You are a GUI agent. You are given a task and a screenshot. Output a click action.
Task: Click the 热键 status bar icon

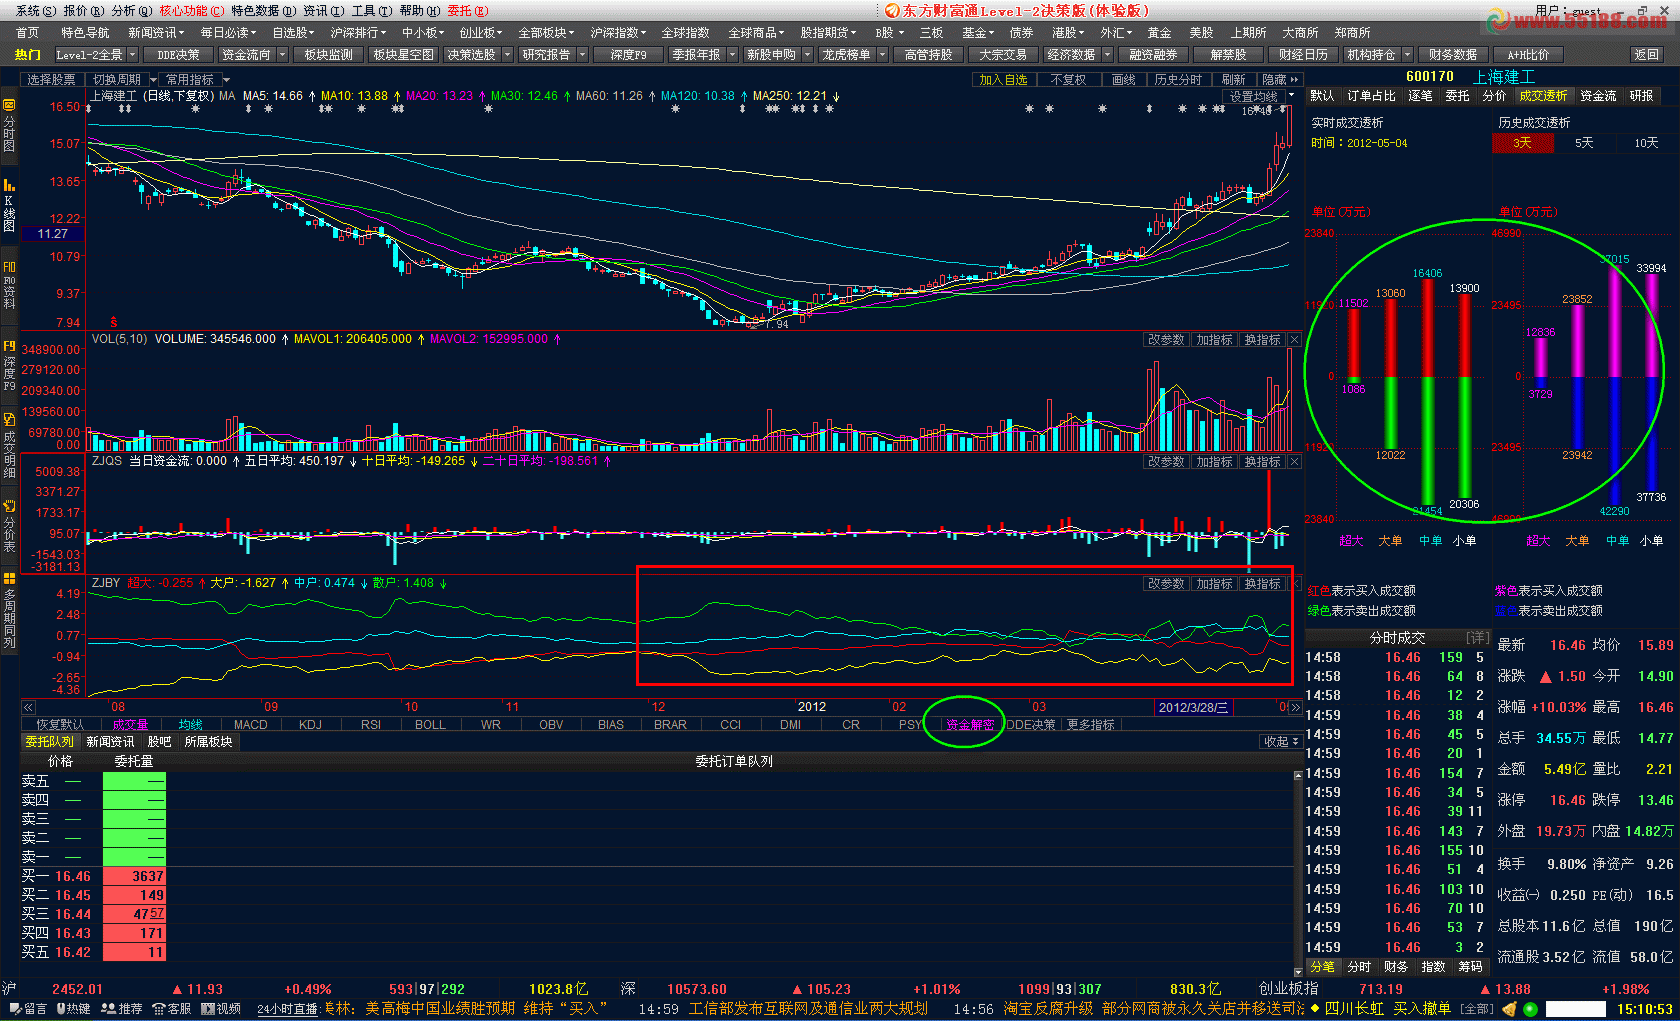(x=72, y=1009)
